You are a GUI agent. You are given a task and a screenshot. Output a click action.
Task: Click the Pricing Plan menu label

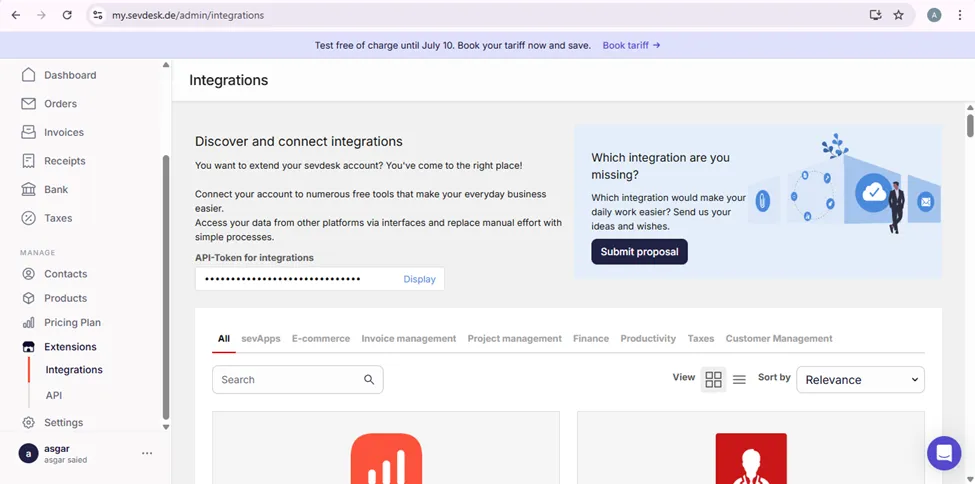tap(72, 322)
